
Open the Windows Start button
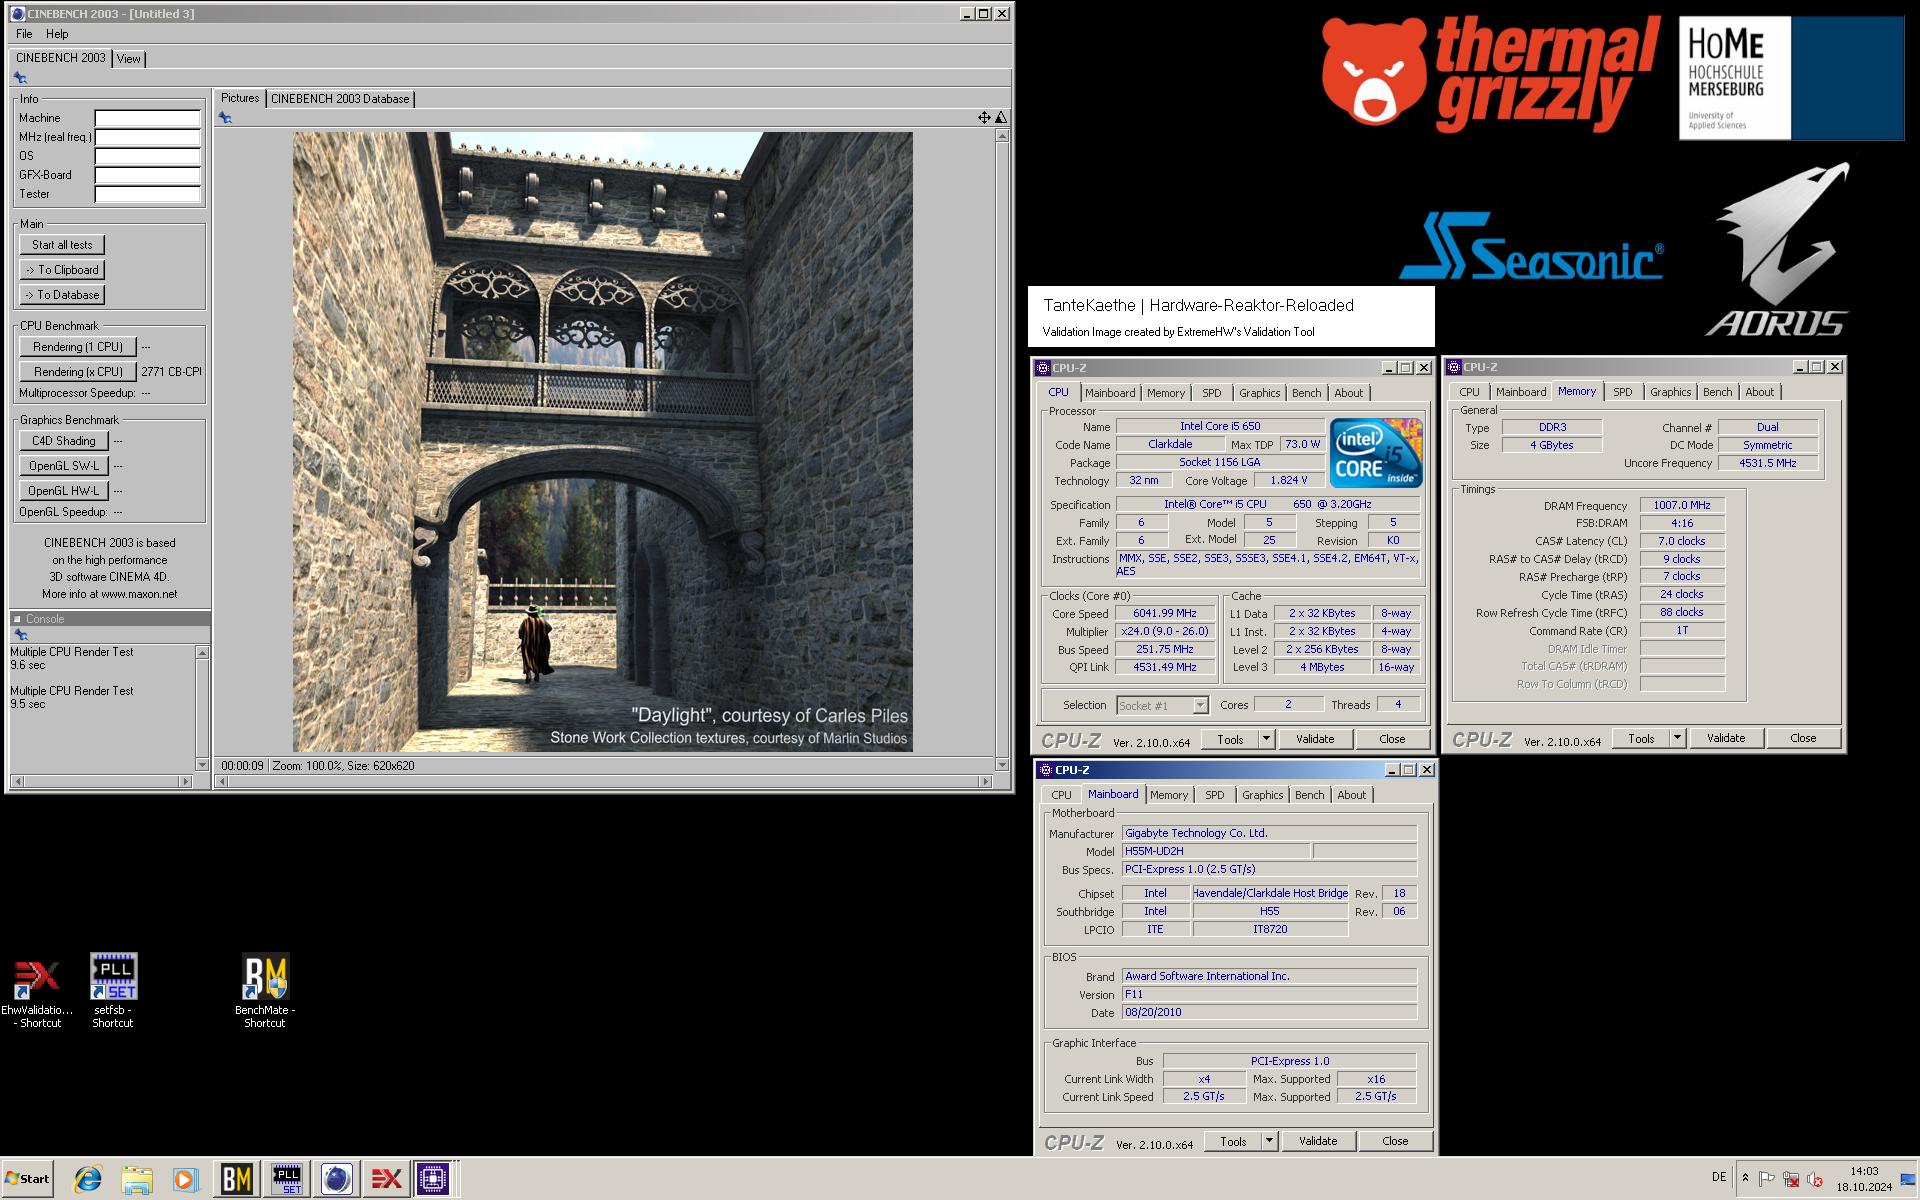[28, 1179]
